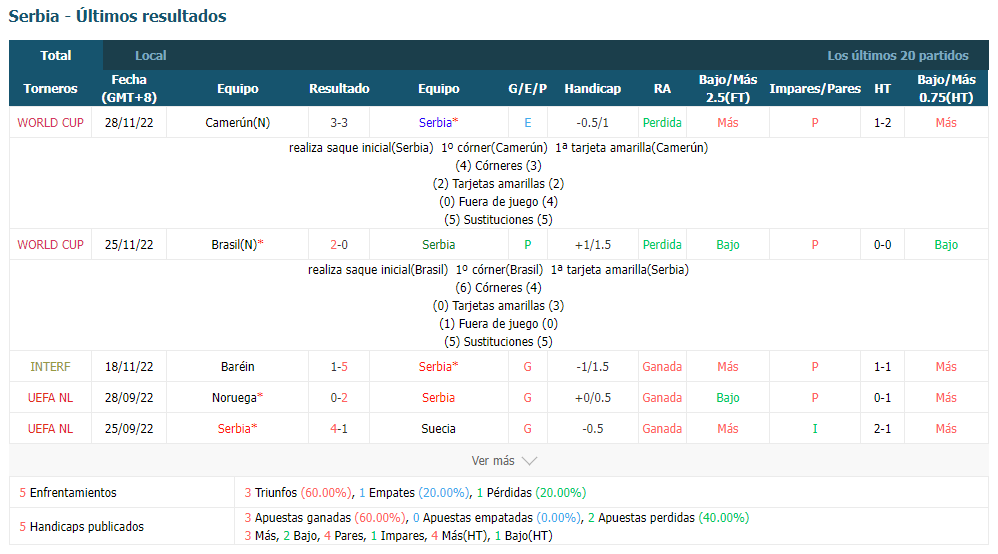Select handicap value -1/1.5
The width and height of the screenshot is (998, 554).
pyautogui.click(x=593, y=367)
